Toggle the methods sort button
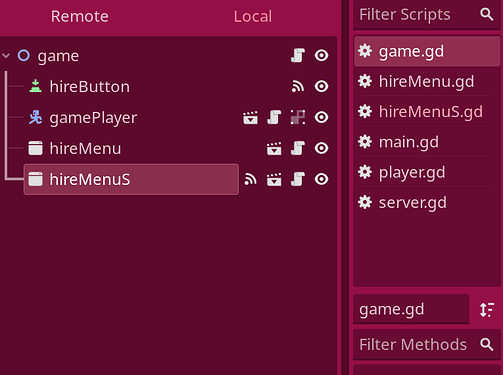This screenshot has height=375, width=503. pos(487,310)
